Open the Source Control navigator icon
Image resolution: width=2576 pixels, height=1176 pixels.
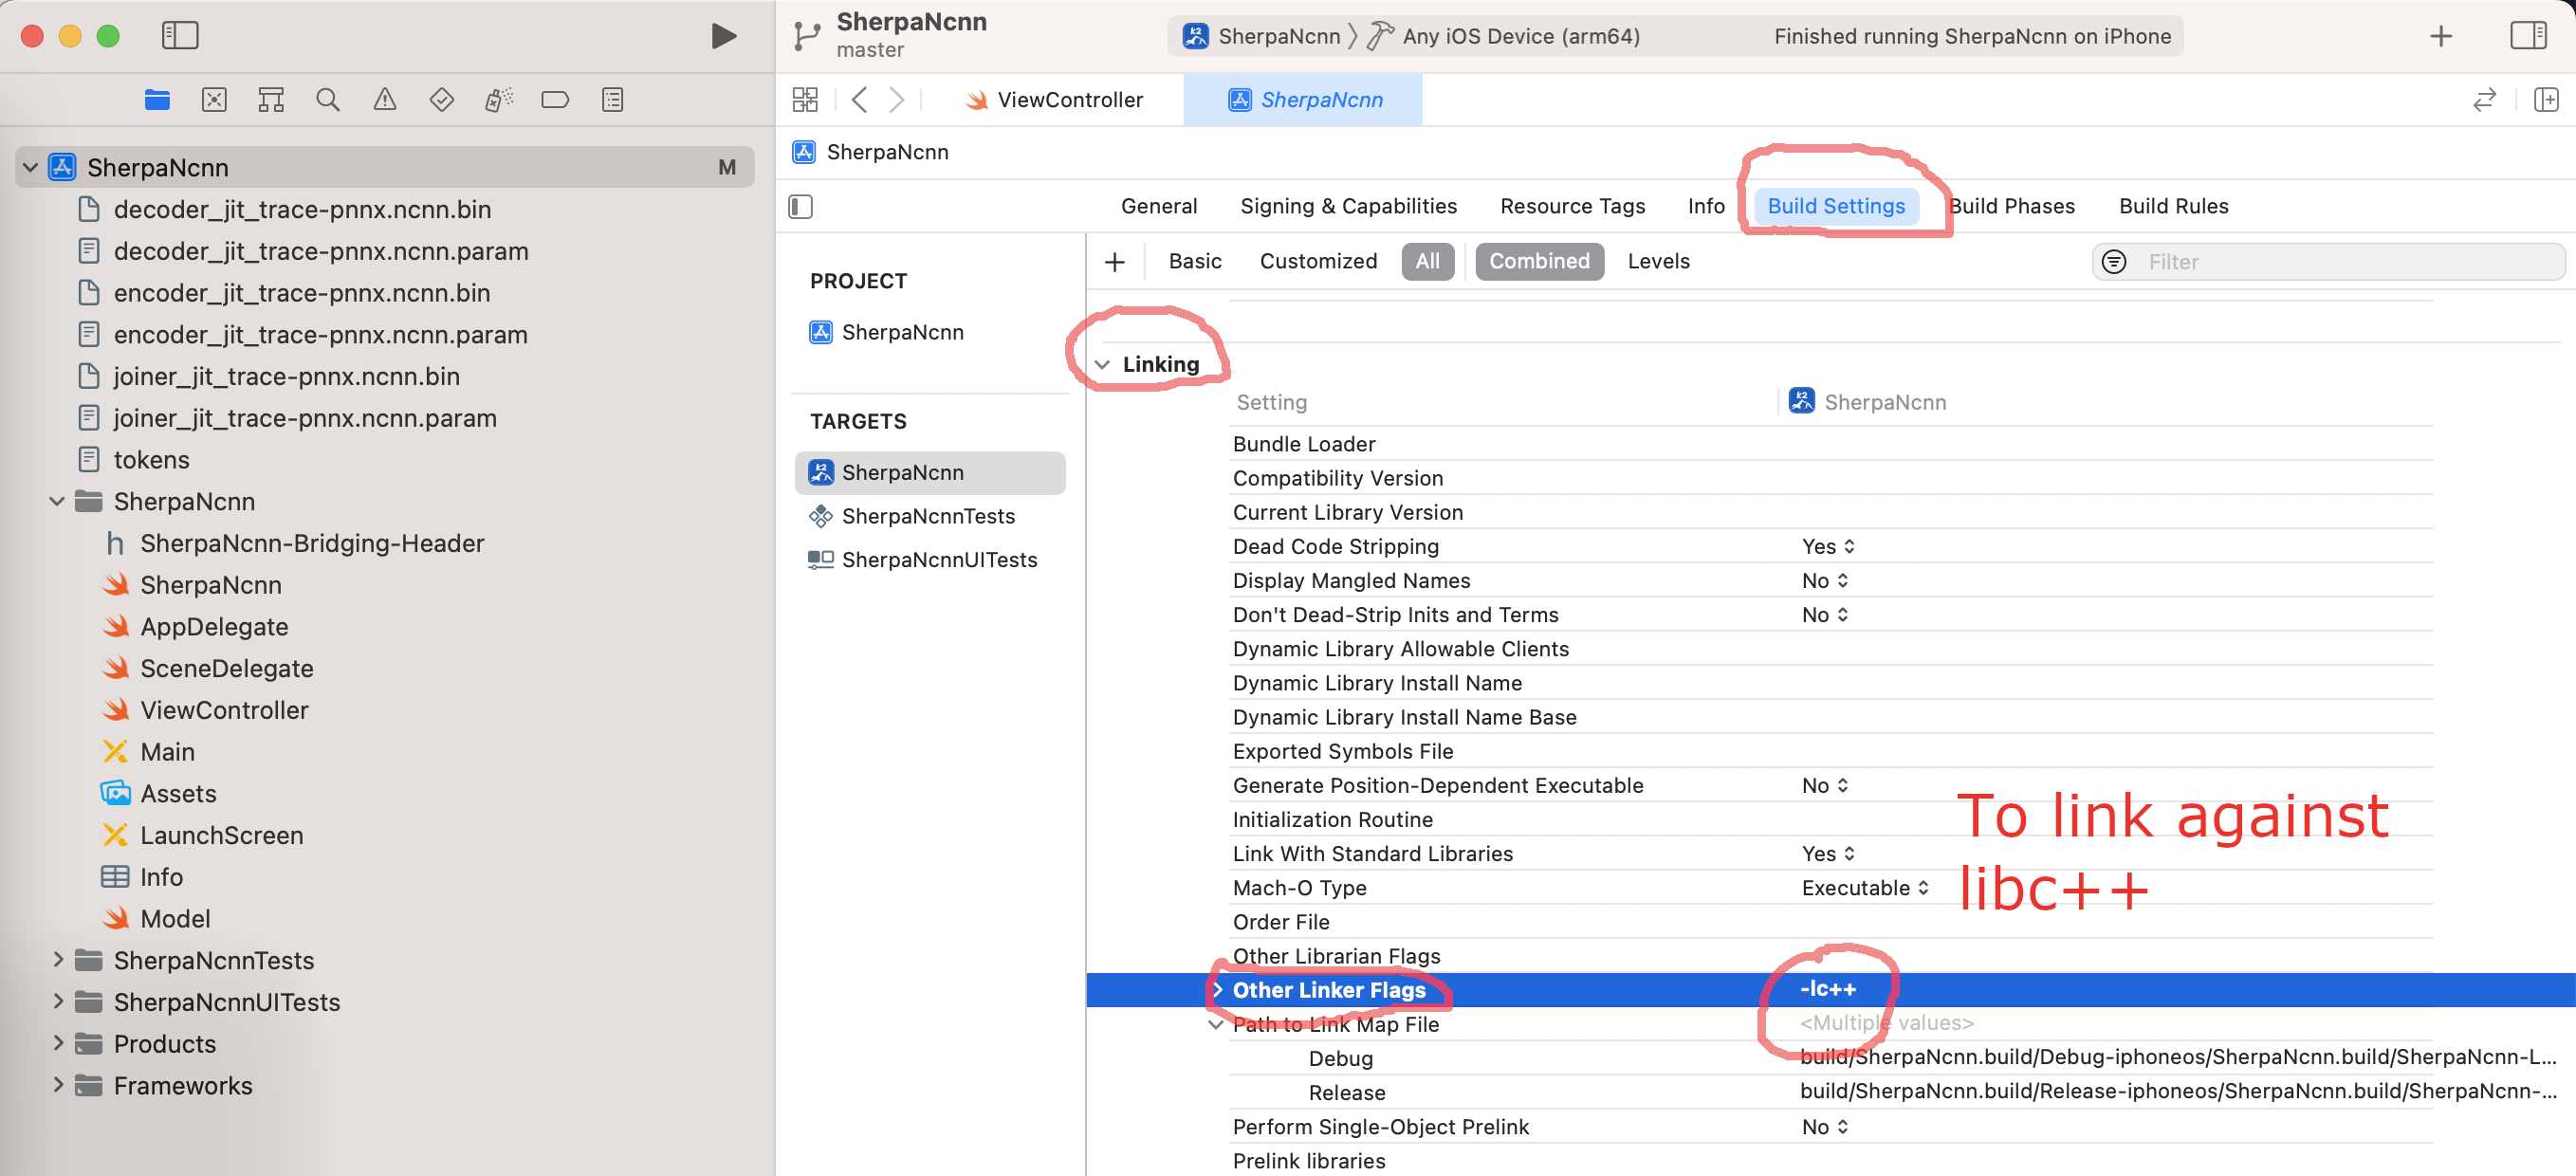[x=214, y=100]
